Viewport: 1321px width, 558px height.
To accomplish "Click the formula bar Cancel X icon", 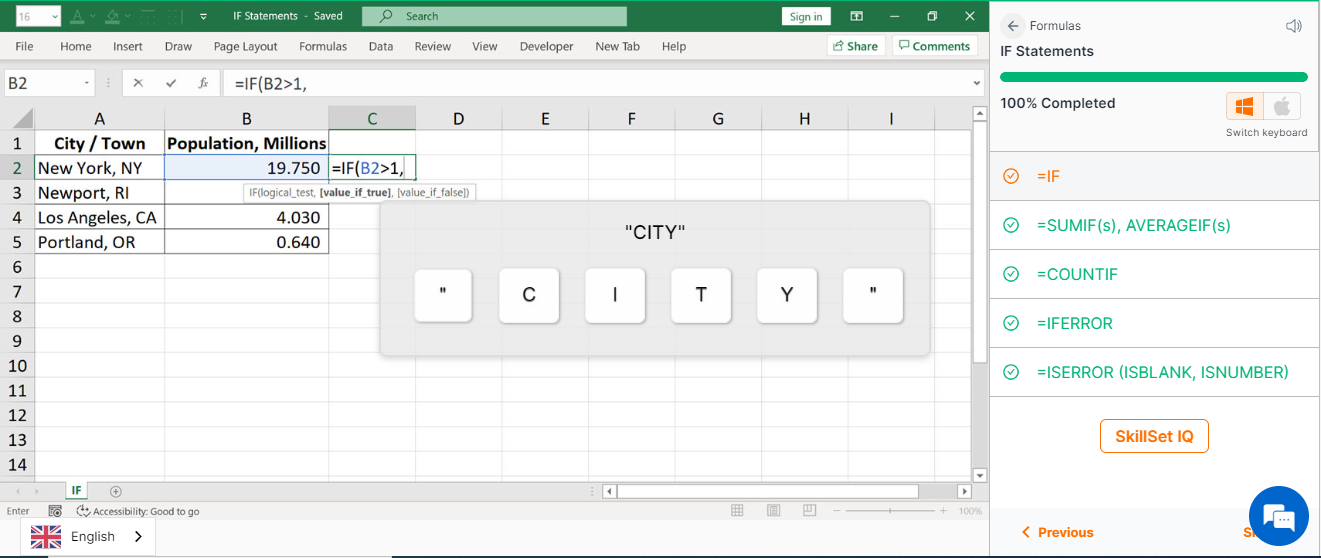I will tap(138, 84).
